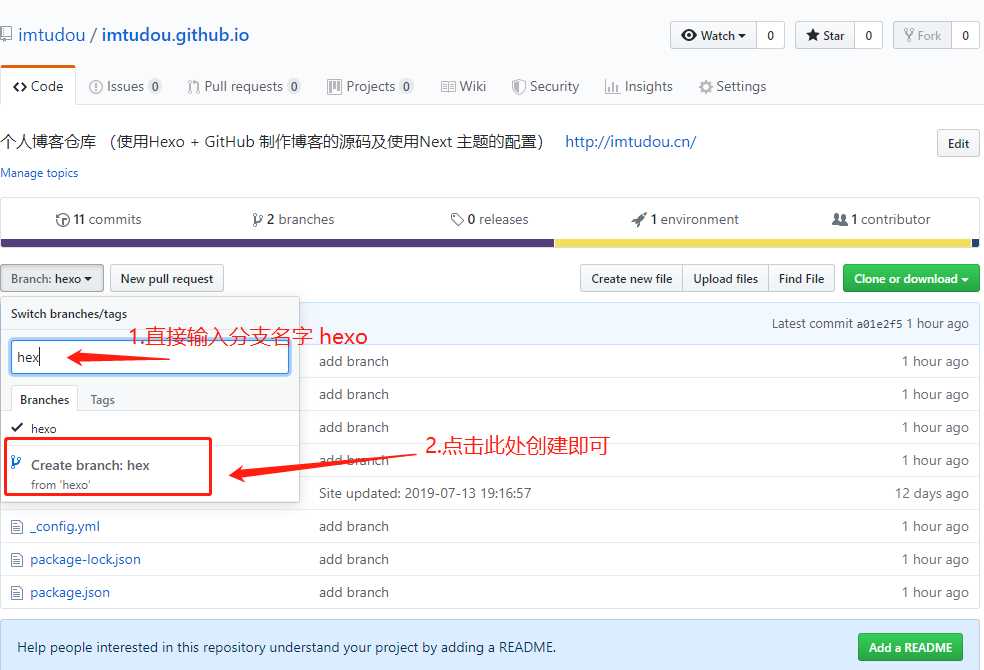Click New pull request
The image size is (984, 670).
click(x=167, y=279)
